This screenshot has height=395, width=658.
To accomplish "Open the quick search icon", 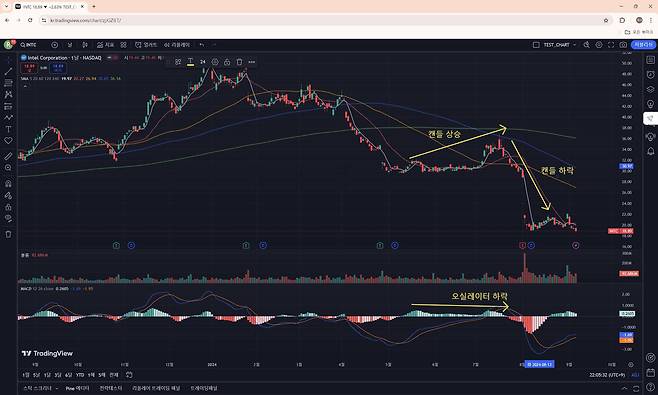I will [586, 44].
